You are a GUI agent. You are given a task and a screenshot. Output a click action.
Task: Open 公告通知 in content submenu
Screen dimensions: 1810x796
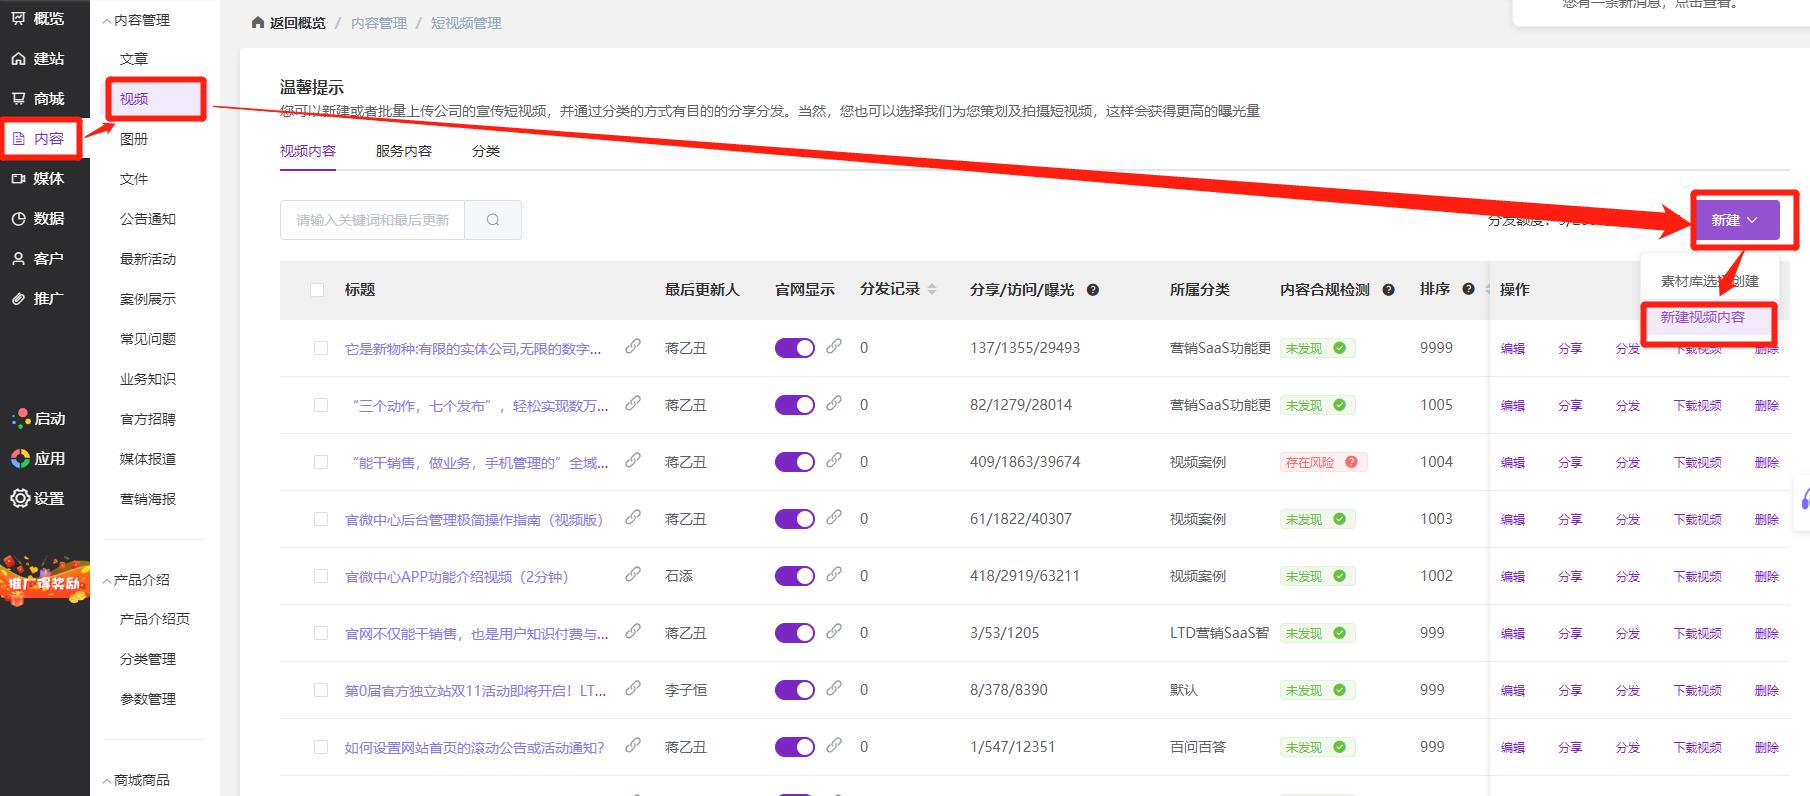click(148, 219)
